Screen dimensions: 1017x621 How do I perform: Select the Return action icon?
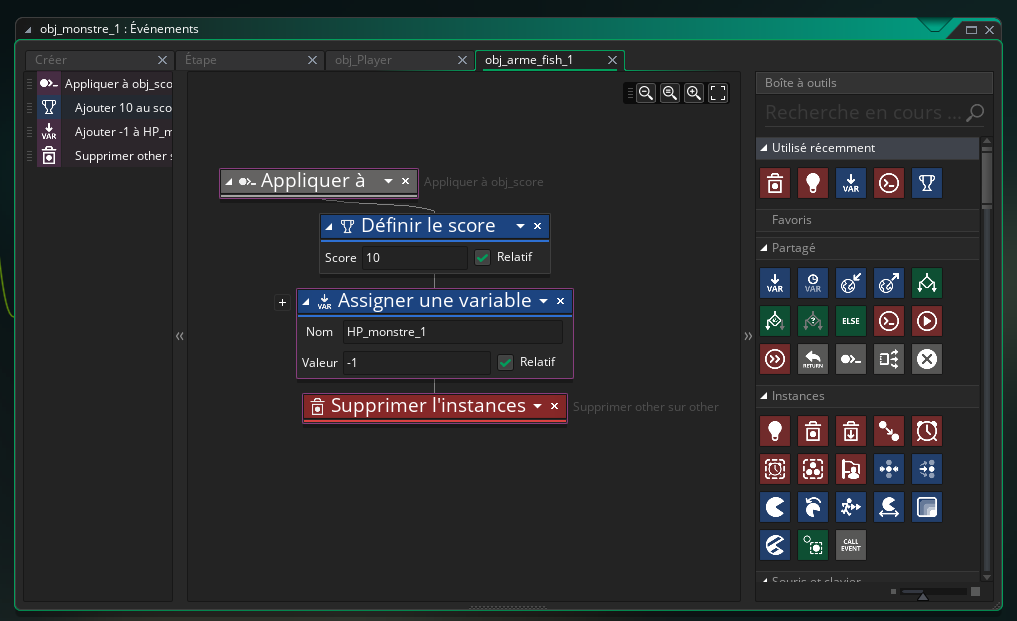[812, 359]
